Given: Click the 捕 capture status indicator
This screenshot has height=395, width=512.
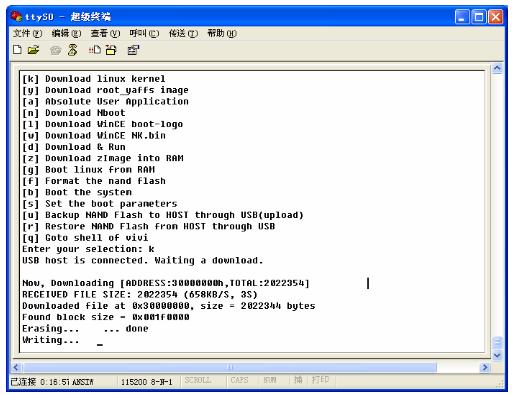Looking at the screenshot, I should tap(298, 380).
